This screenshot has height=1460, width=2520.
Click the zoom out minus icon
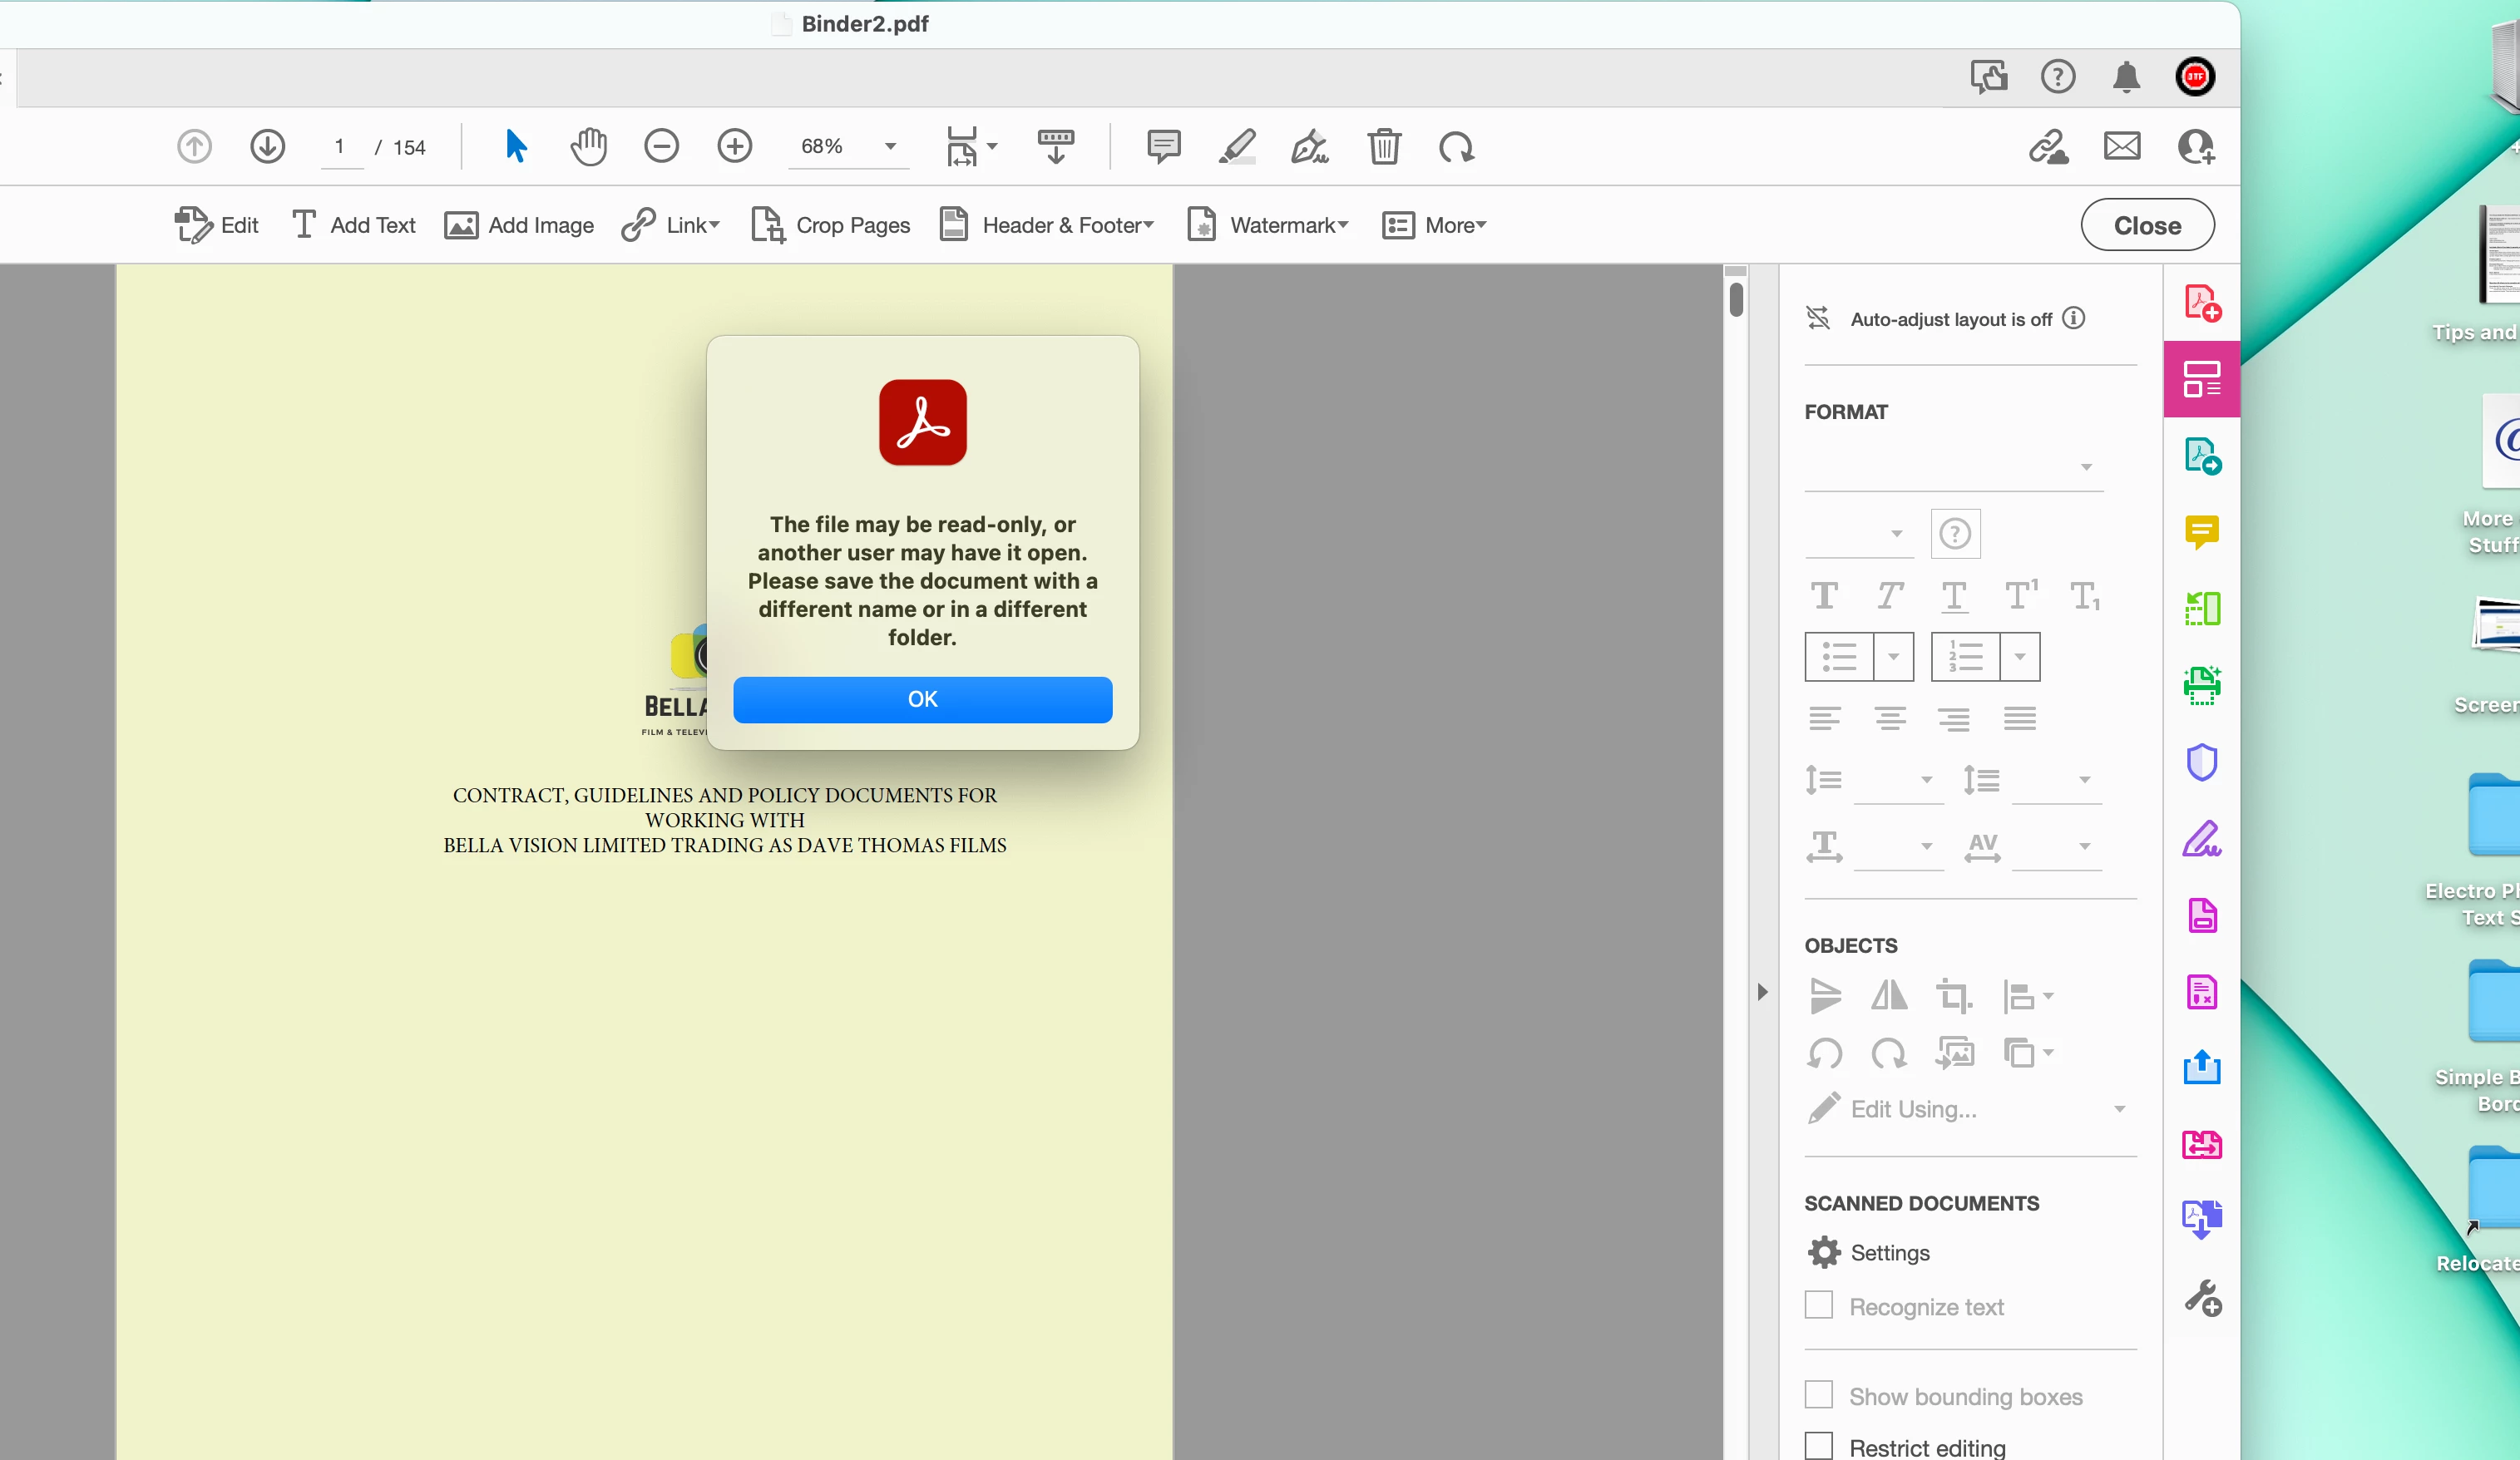tap(661, 147)
